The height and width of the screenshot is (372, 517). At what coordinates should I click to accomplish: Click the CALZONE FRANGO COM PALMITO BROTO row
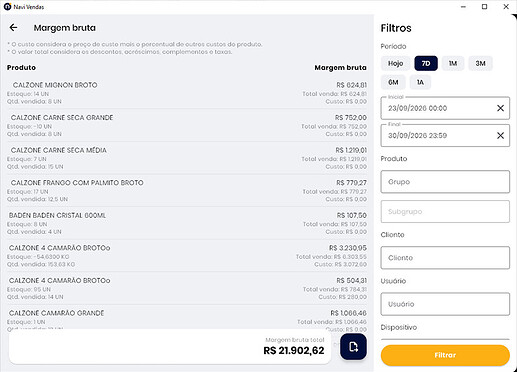[187, 191]
